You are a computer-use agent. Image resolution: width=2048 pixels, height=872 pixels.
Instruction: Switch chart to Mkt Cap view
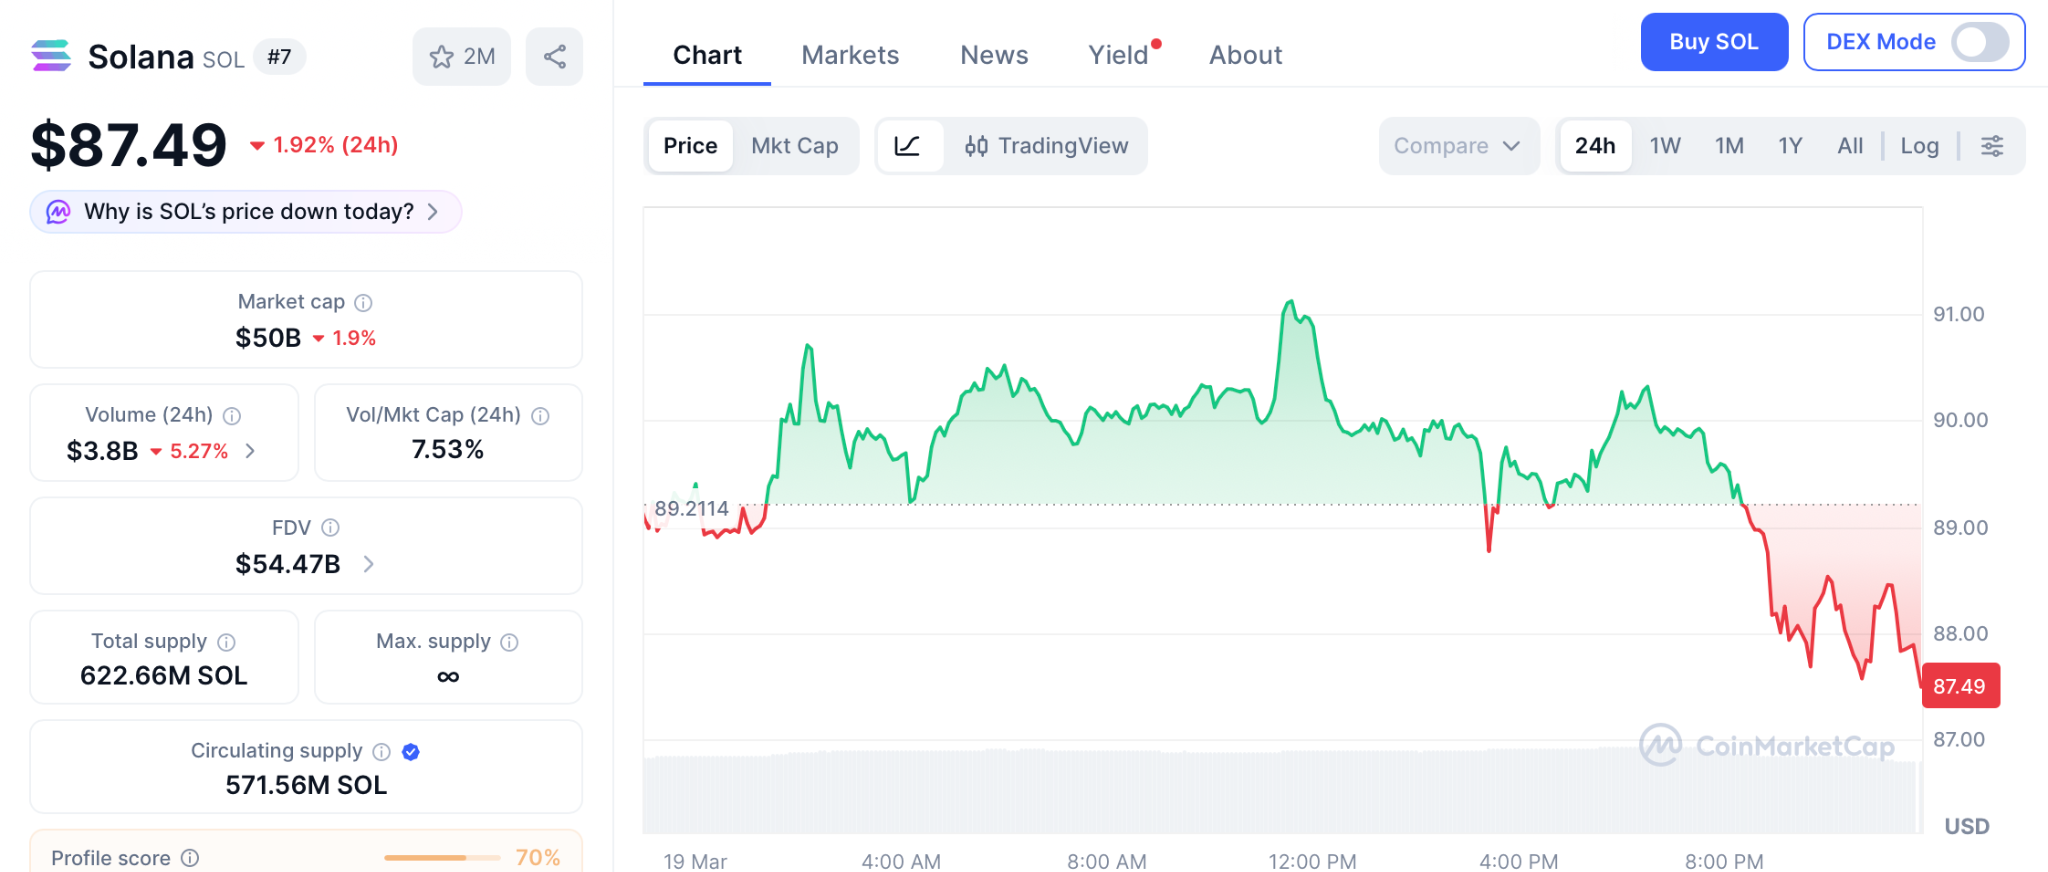click(794, 146)
